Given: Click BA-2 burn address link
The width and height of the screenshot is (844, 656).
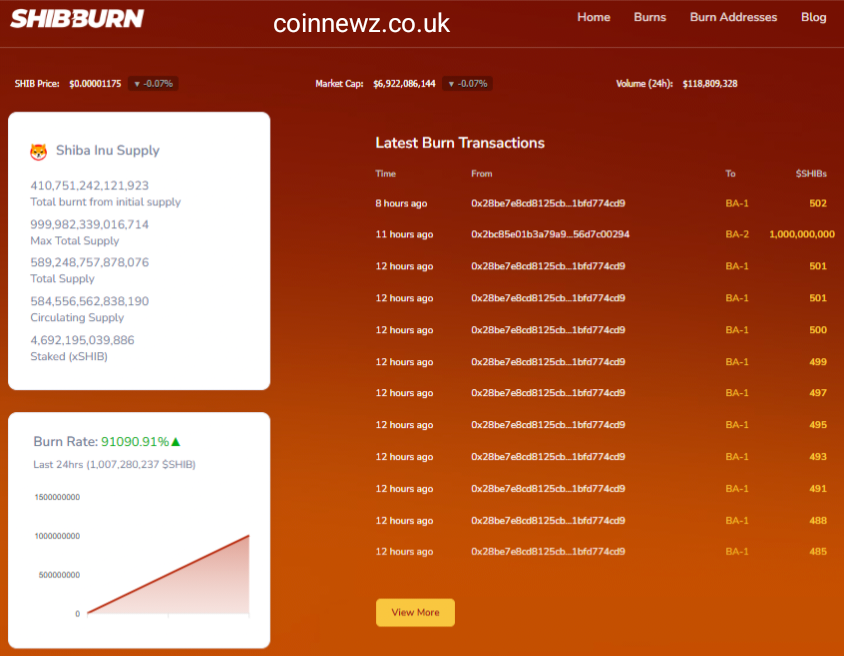Looking at the screenshot, I should (737, 234).
